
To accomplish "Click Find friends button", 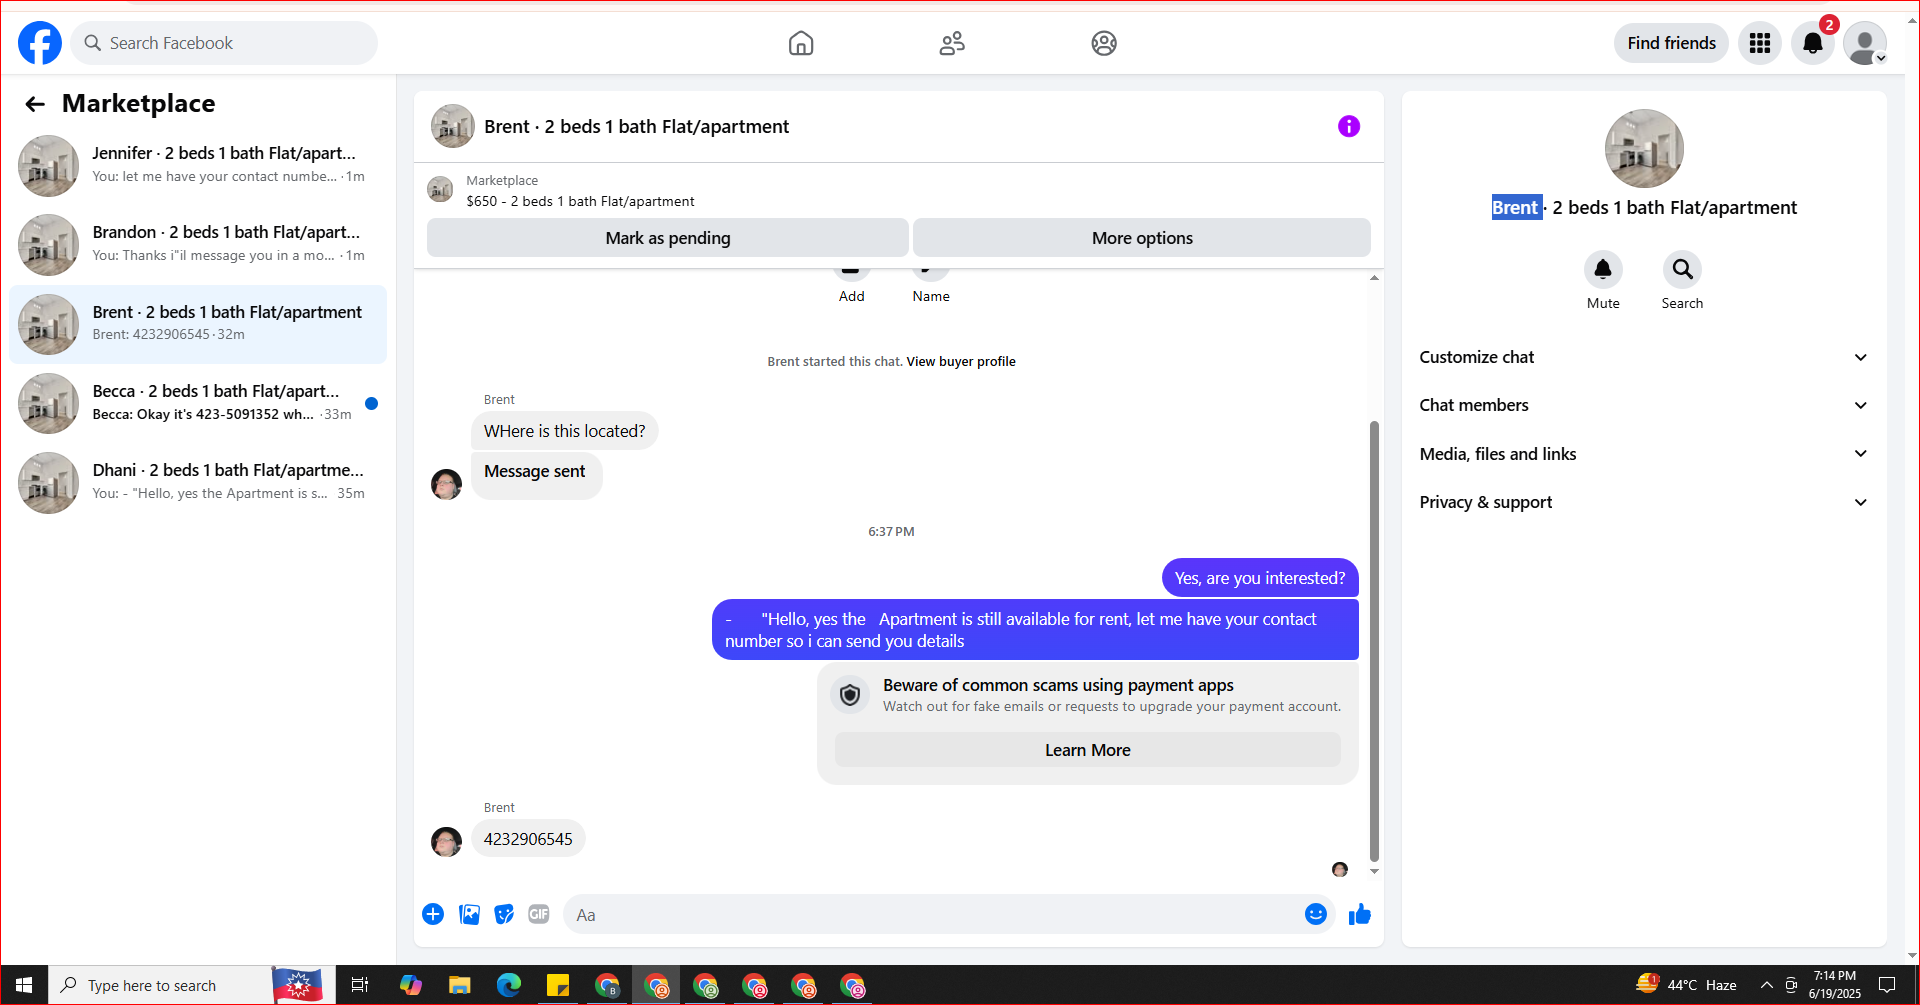I will pos(1671,43).
